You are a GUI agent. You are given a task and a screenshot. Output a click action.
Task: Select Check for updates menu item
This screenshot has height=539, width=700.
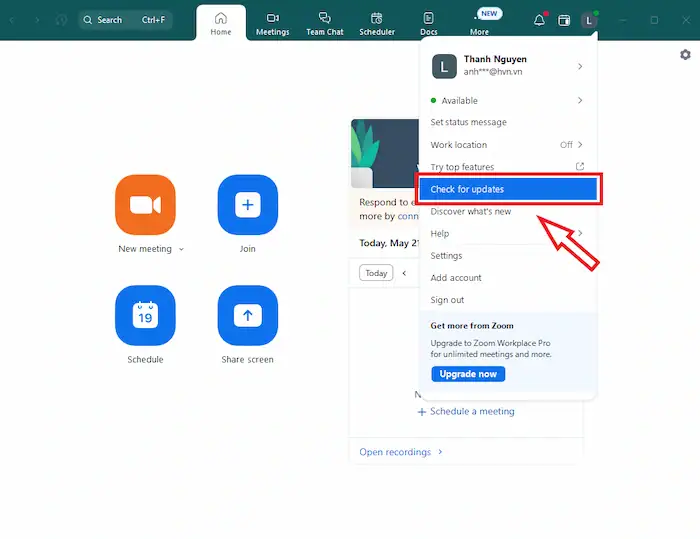coord(506,189)
